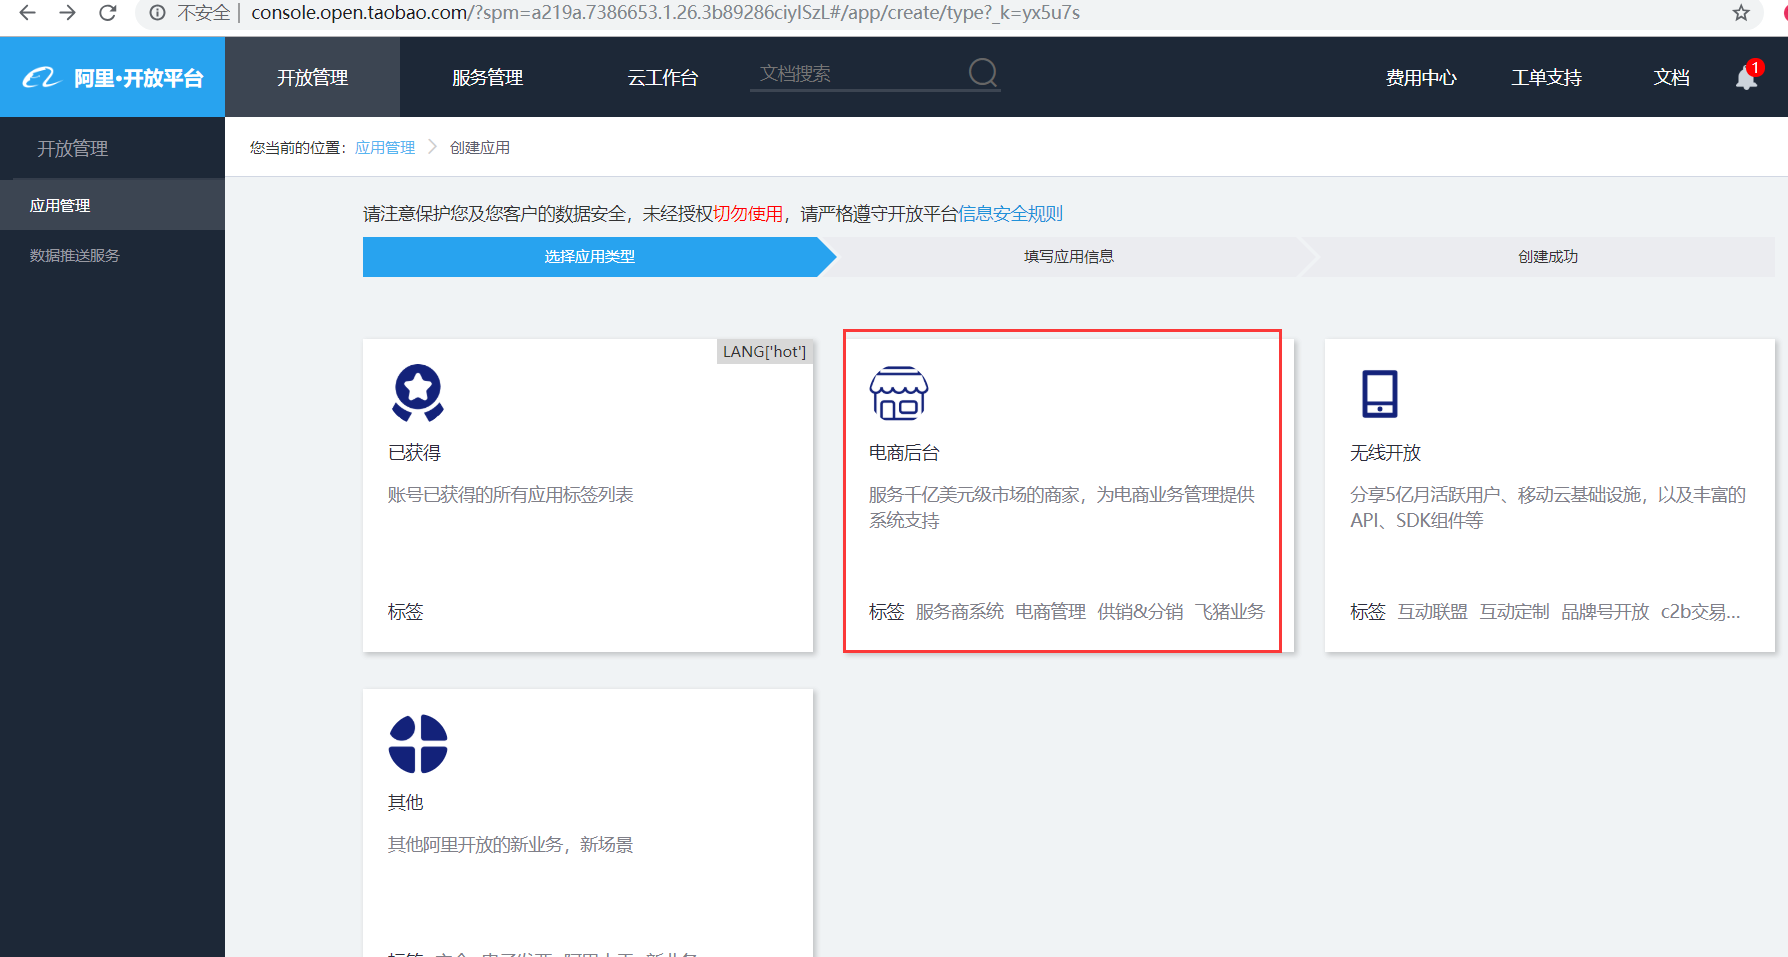The height and width of the screenshot is (957, 1788).
Task: Click the 电商后台 shop icon
Action: click(899, 393)
